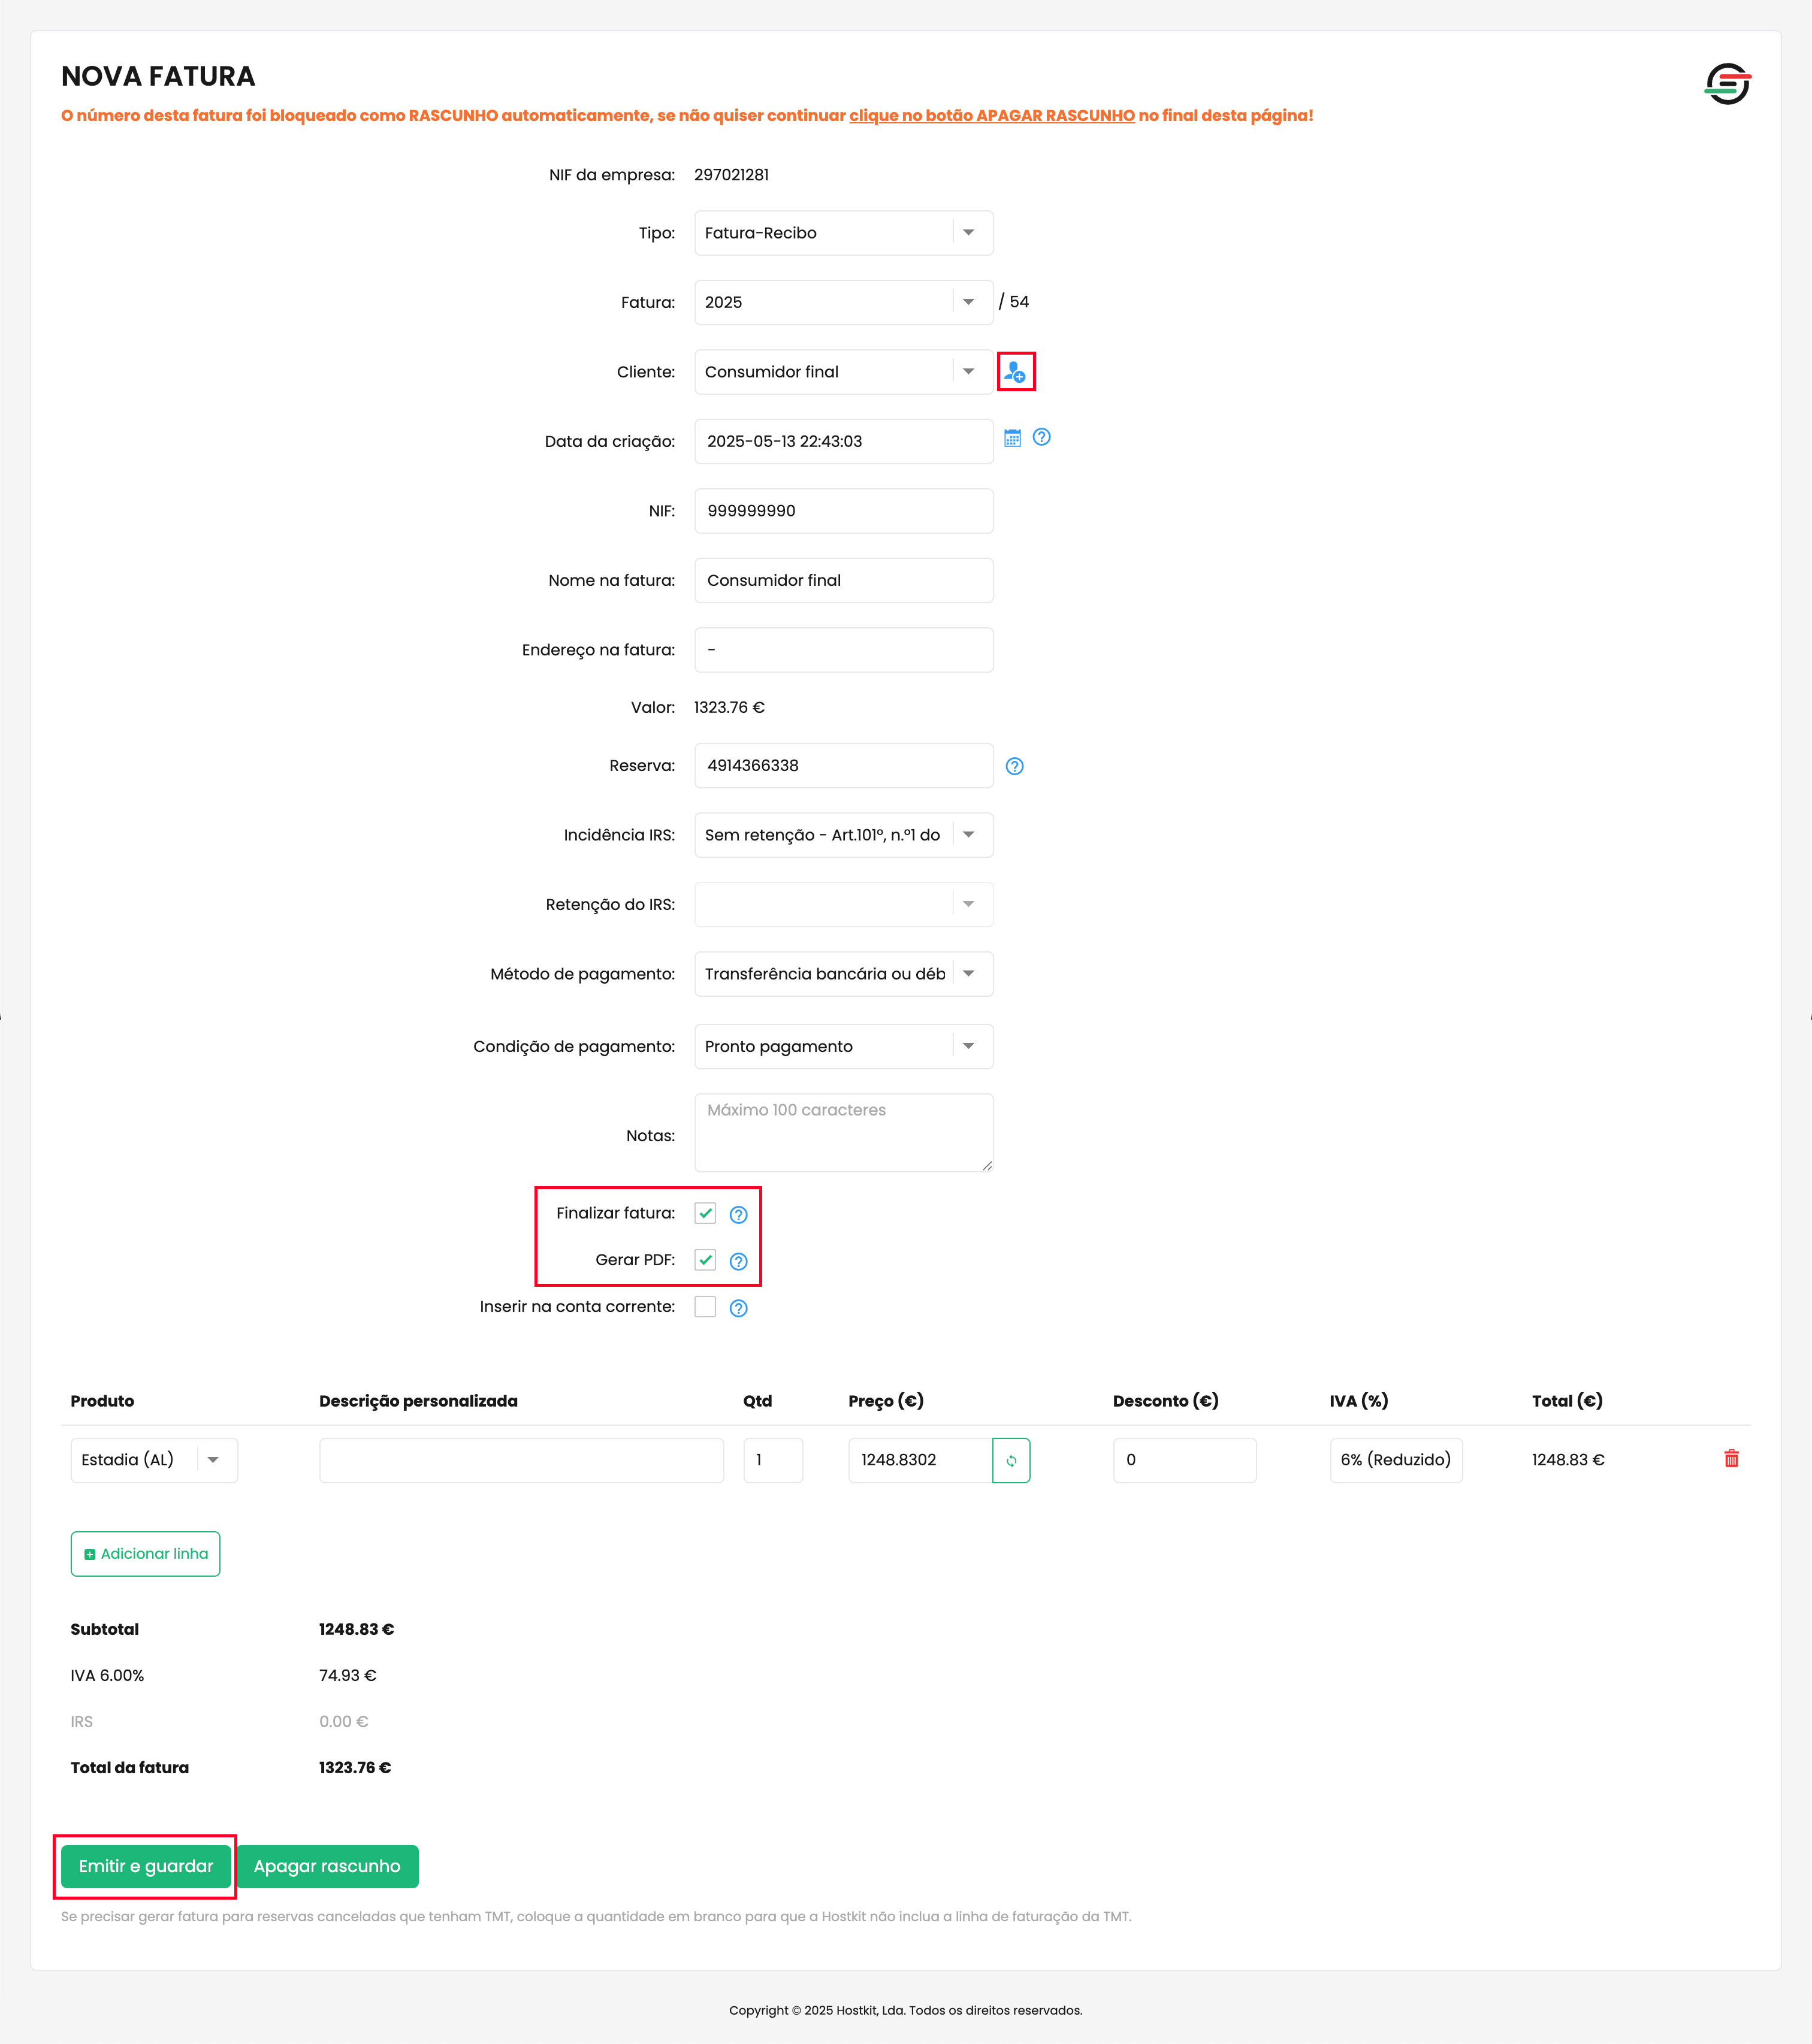Click the Produto column header

(x=102, y=1401)
